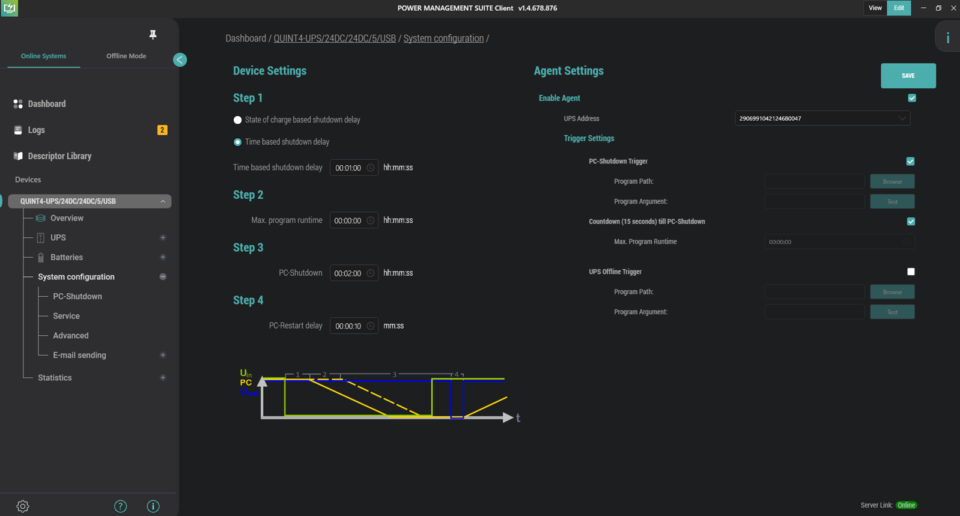Viewport: 960px width, 516px height.
Task: Click the Logs notification badge
Action: tap(162, 130)
